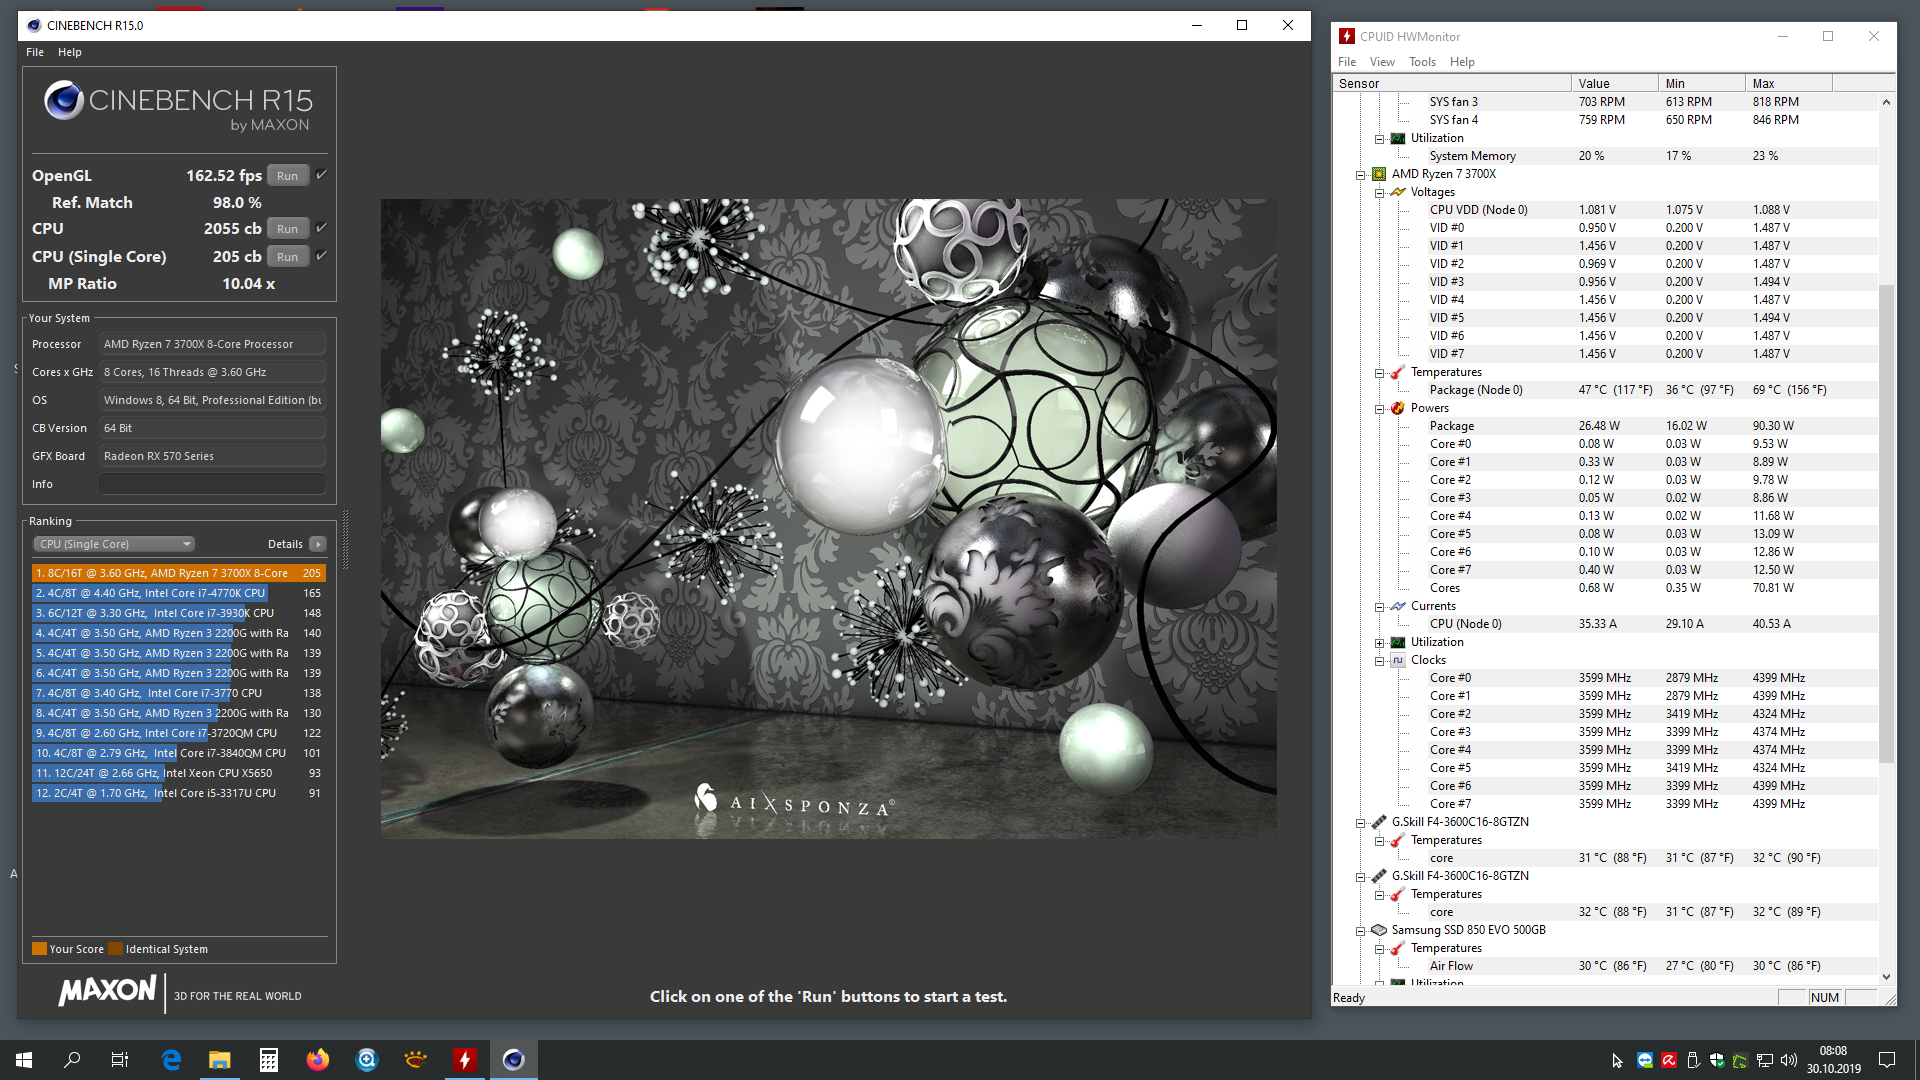Image resolution: width=1920 pixels, height=1080 pixels.
Task: Click the HWMonitor lightning taskbar icon
Action: (x=465, y=1060)
